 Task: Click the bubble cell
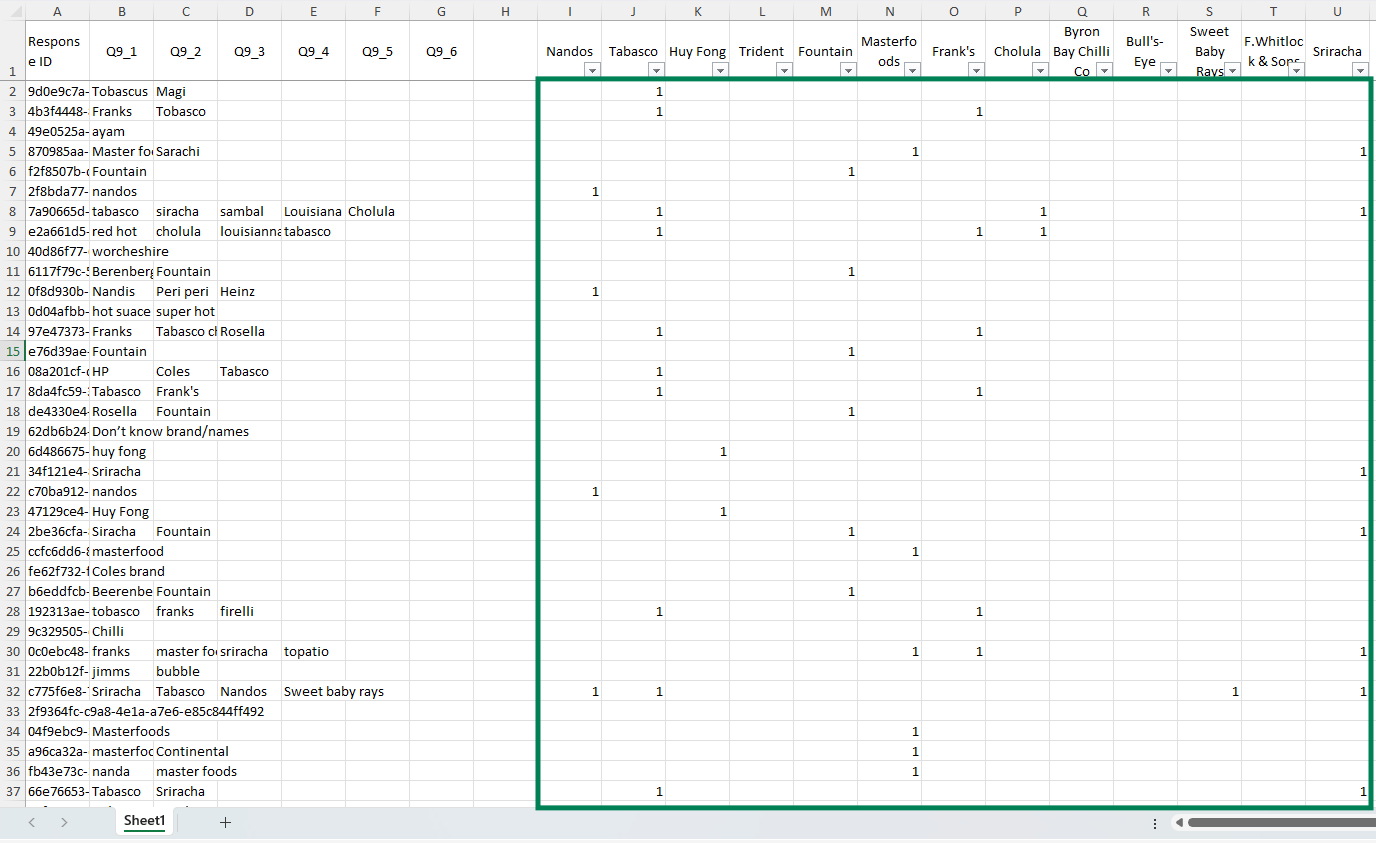[x=185, y=671]
